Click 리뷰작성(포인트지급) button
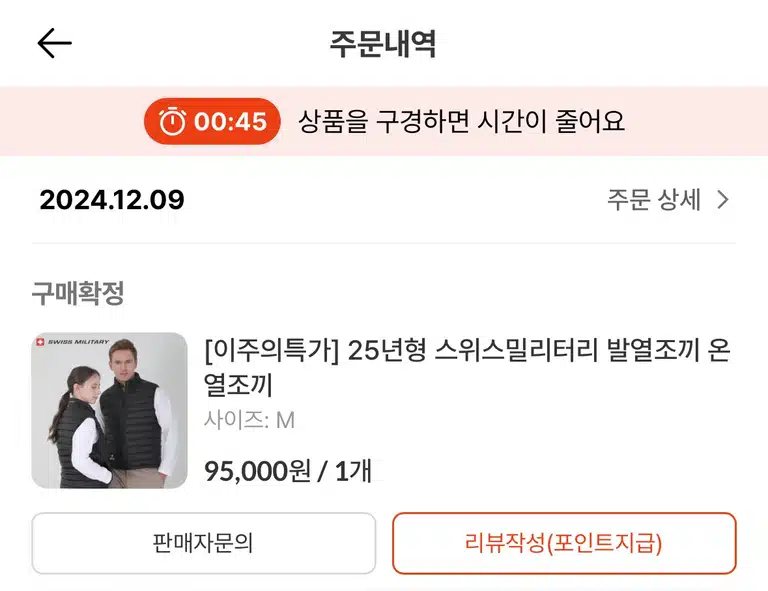The height and width of the screenshot is (591, 768). pos(564,543)
